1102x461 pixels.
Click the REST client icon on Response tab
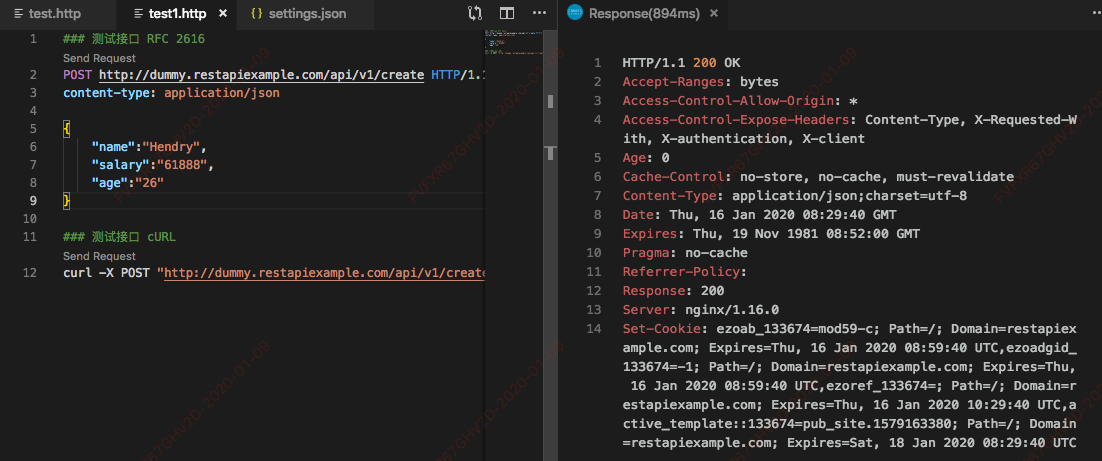click(x=574, y=13)
